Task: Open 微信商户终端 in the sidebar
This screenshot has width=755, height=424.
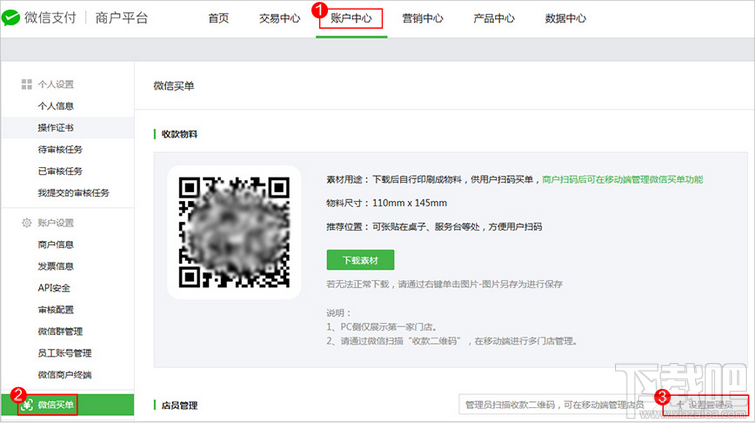Action: point(65,374)
